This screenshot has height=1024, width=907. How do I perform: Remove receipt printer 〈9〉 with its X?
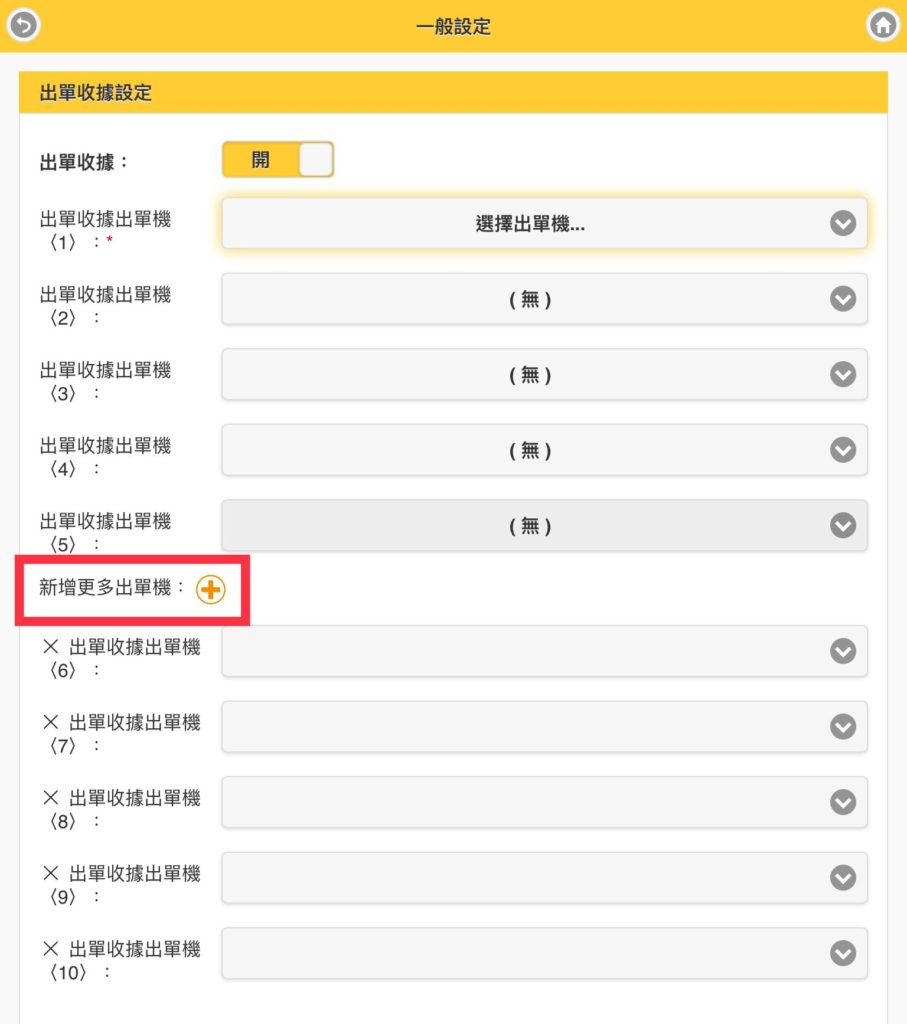coord(50,873)
